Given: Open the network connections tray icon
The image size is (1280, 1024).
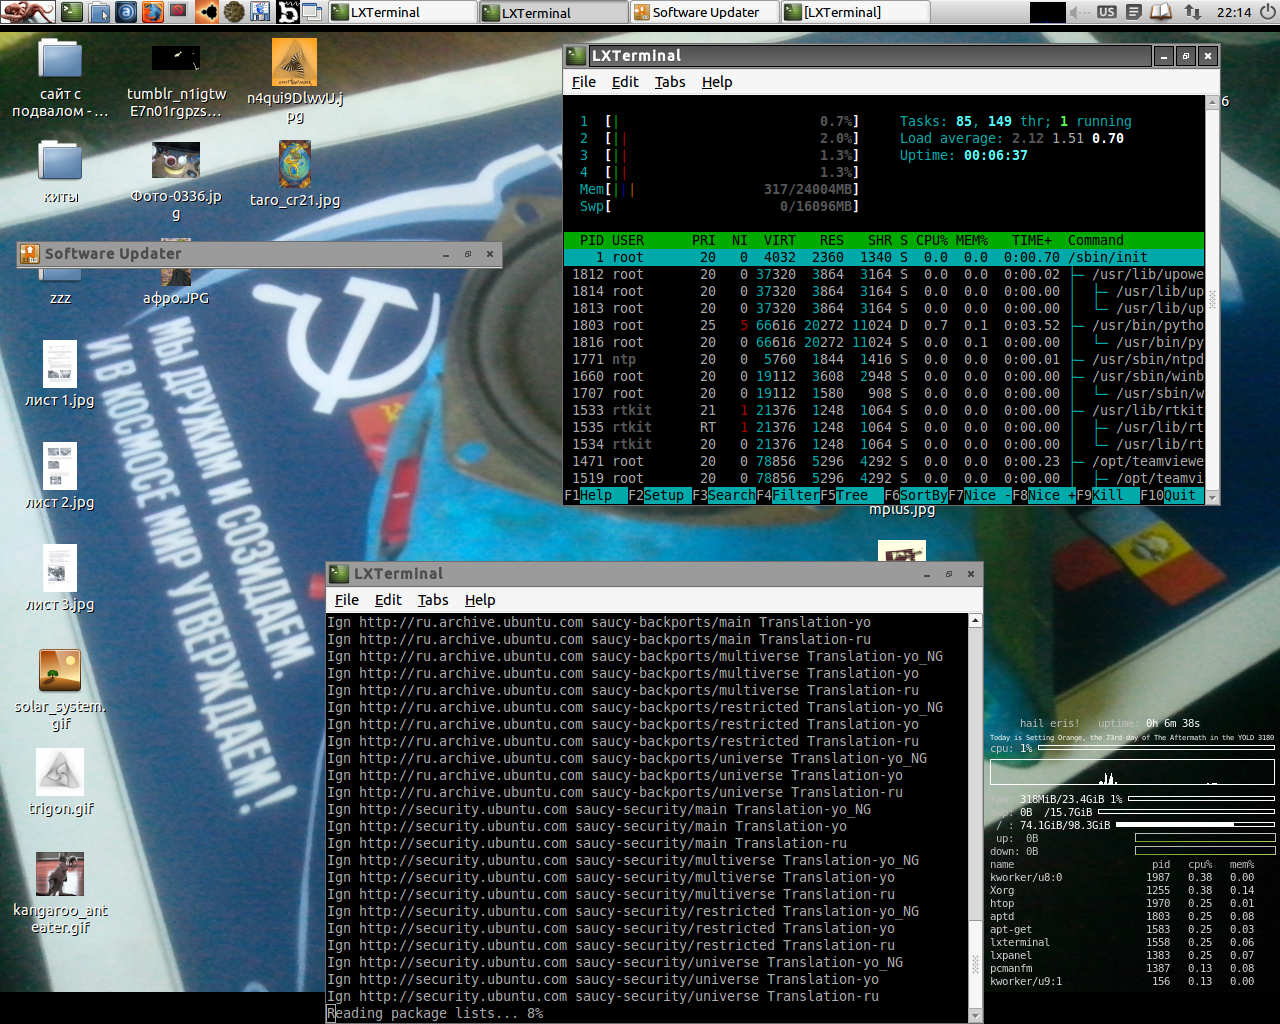Looking at the screenshot, I should (1192, 12).
